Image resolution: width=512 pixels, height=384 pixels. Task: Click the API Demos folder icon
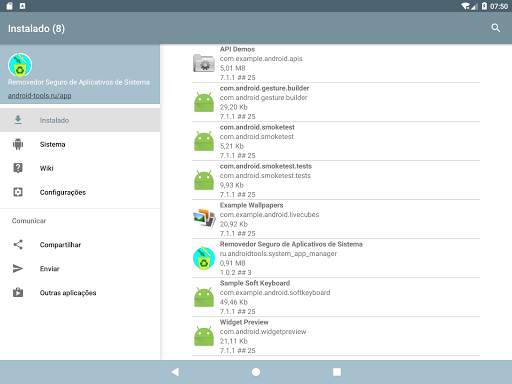[204, 63]
